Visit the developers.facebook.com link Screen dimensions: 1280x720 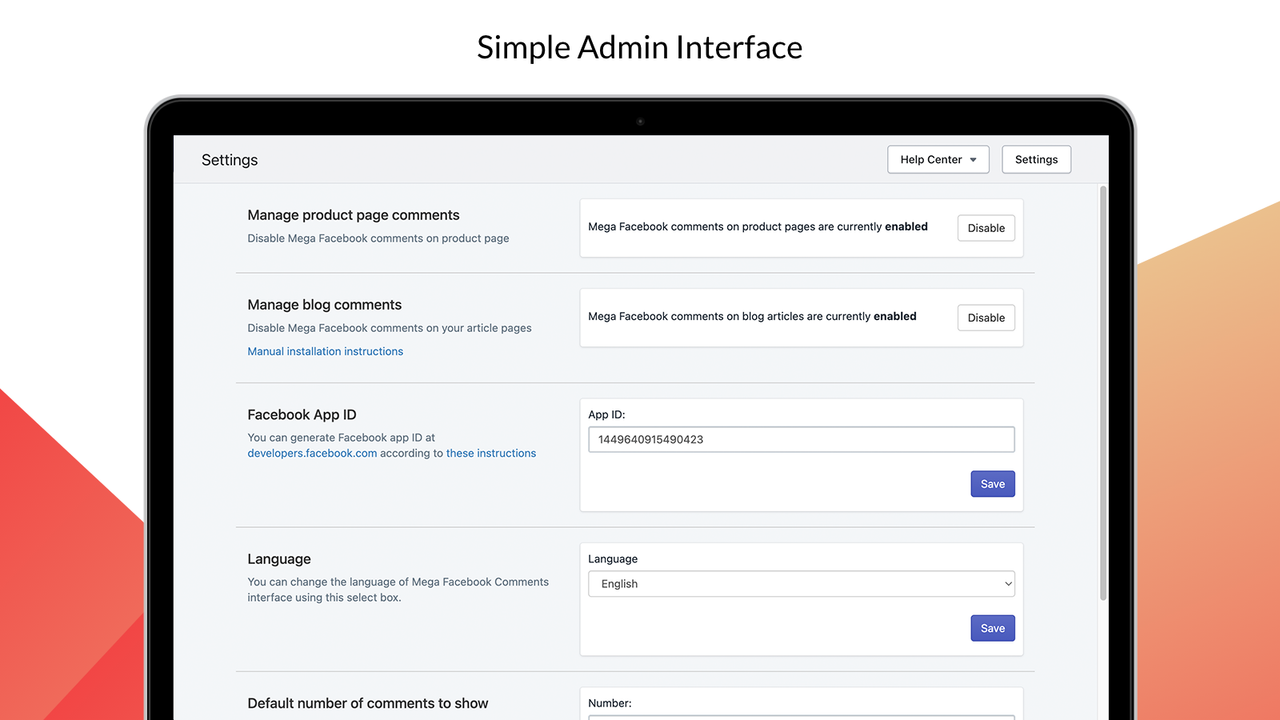pos(311,453)
